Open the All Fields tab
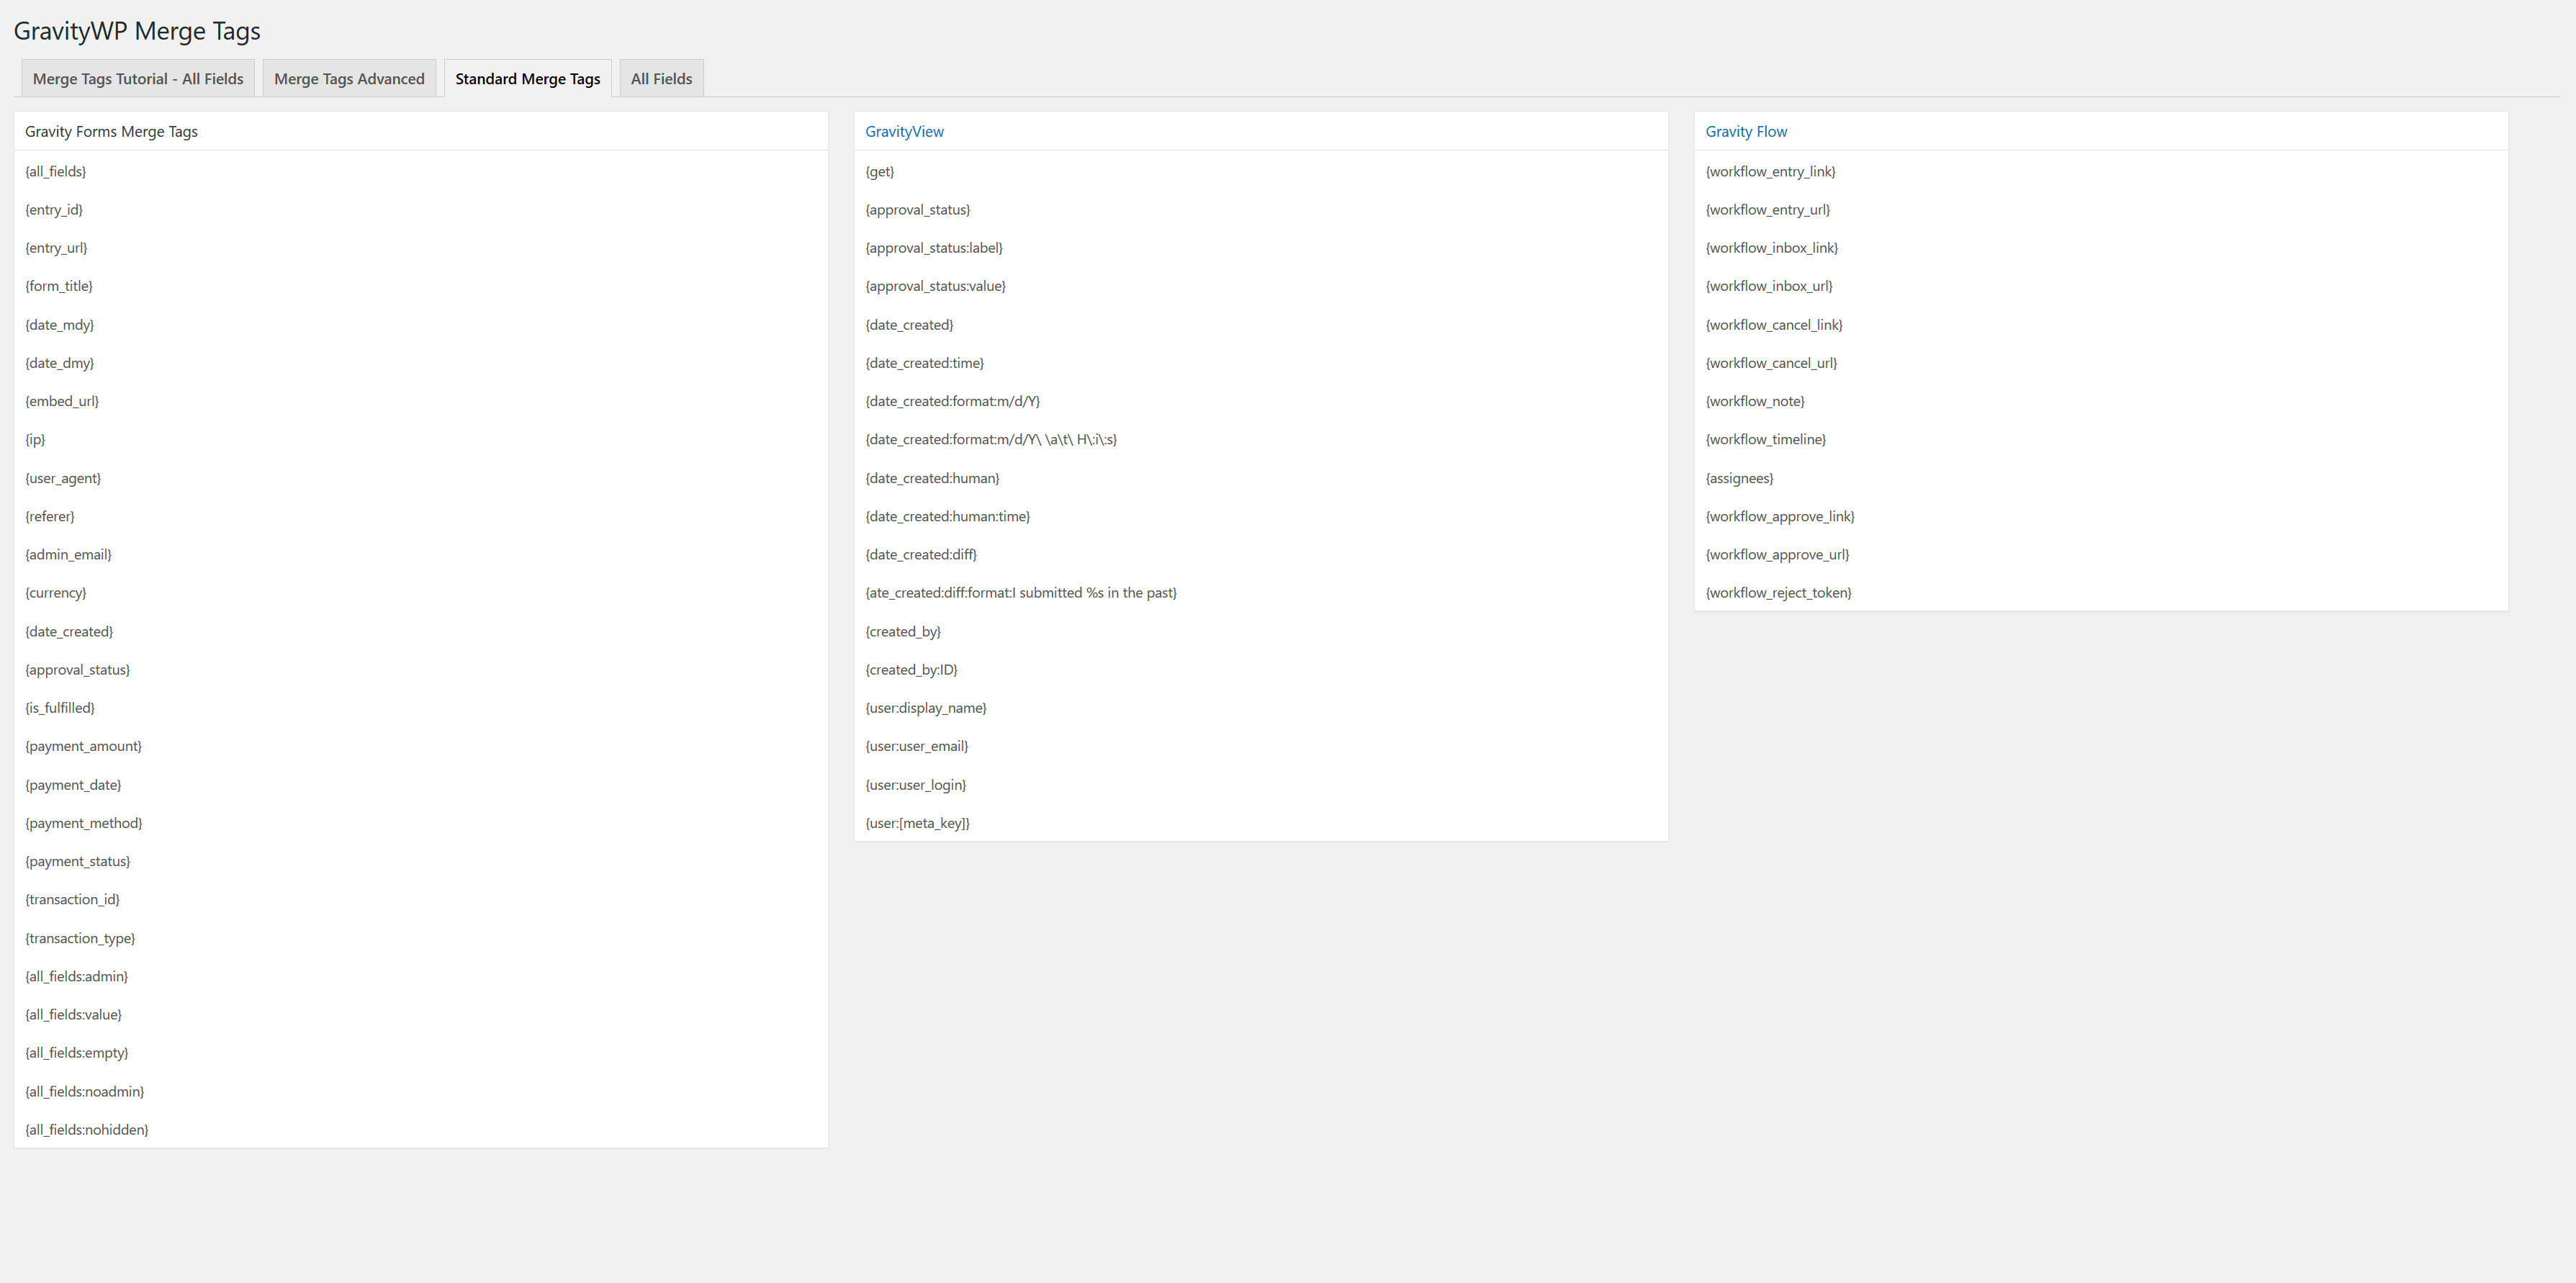 click(x=661, y=79)
